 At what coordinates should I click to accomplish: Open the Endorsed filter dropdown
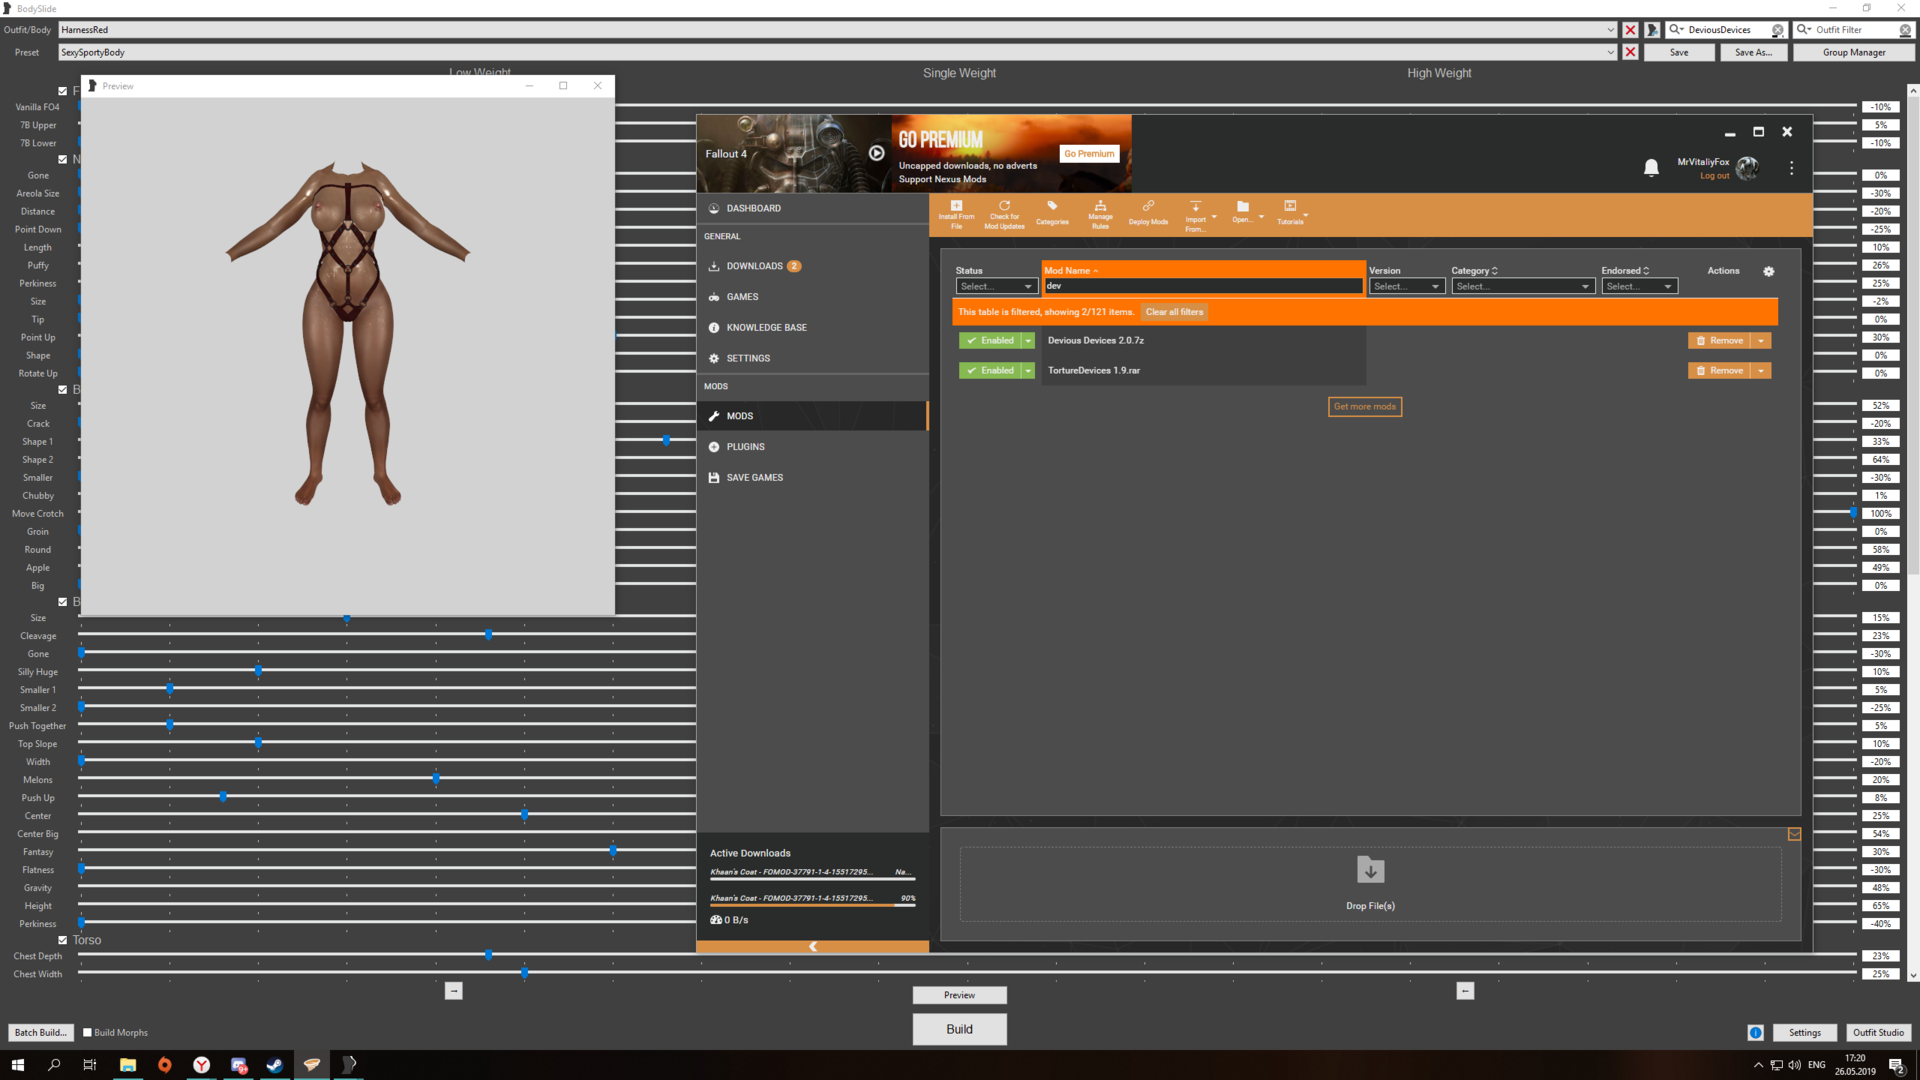click(x=1639, y=287)
